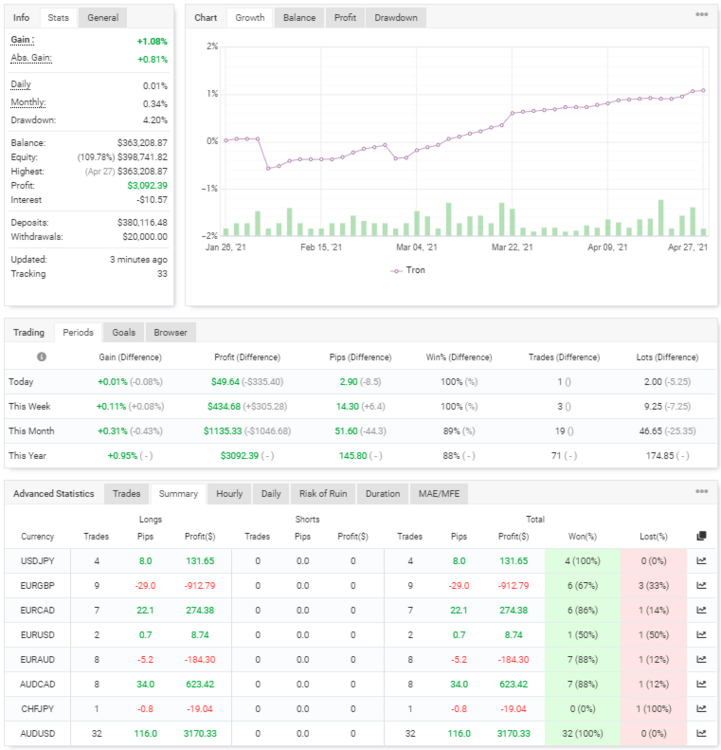Open EURUSD row chart icon
This screenshot has height=750, width=721.
point(701,635)
